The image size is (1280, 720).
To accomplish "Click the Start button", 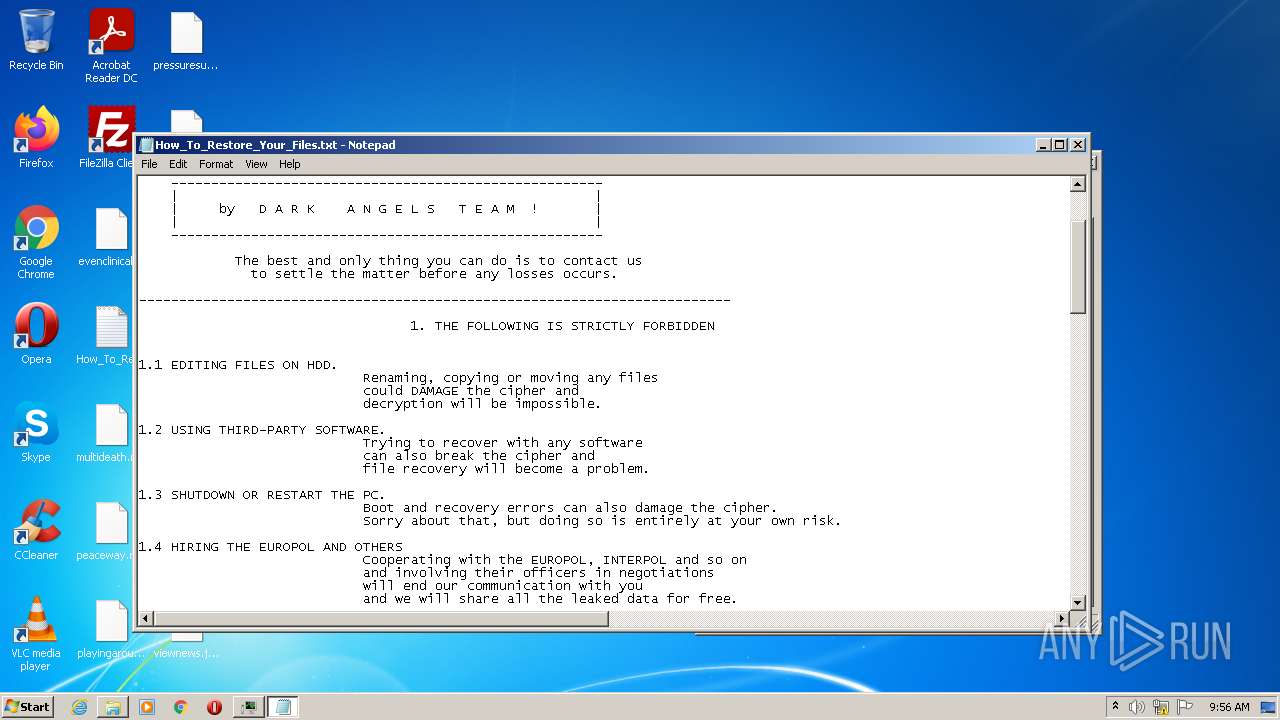I will (x=27, y=707).
